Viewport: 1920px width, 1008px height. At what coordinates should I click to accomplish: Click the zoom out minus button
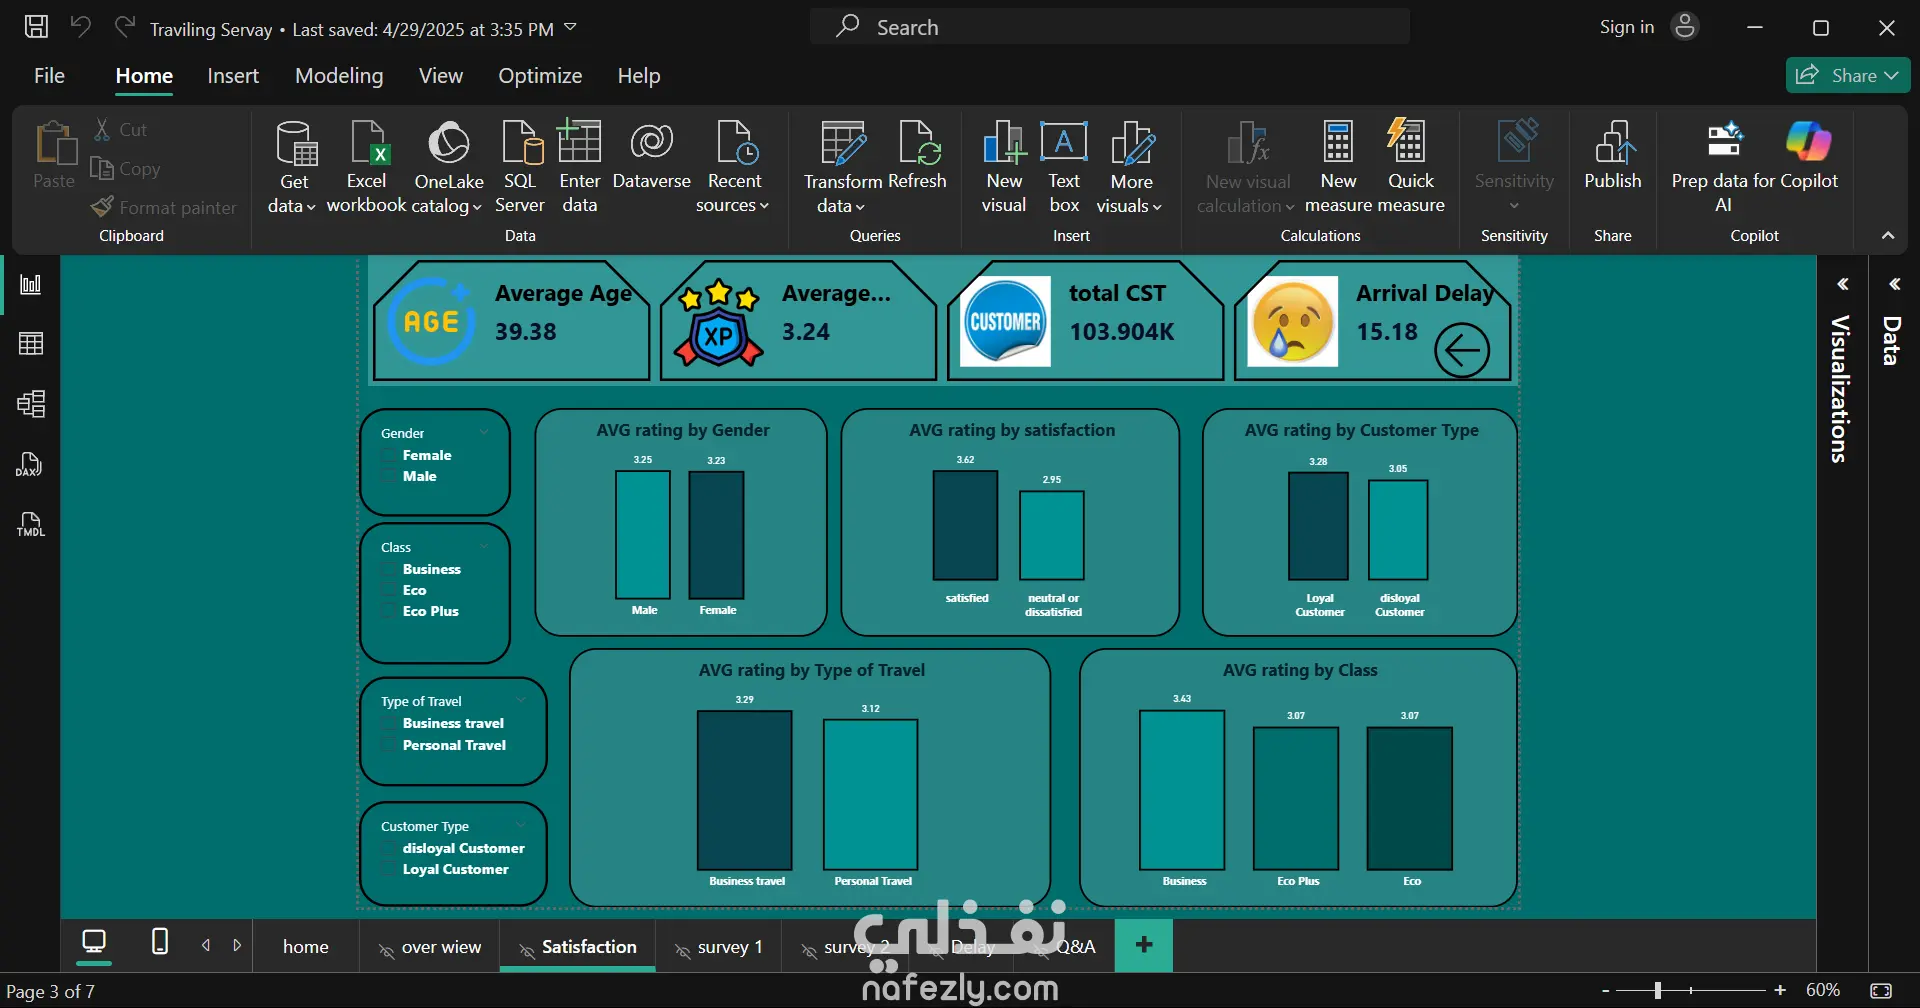point(1606,991)
